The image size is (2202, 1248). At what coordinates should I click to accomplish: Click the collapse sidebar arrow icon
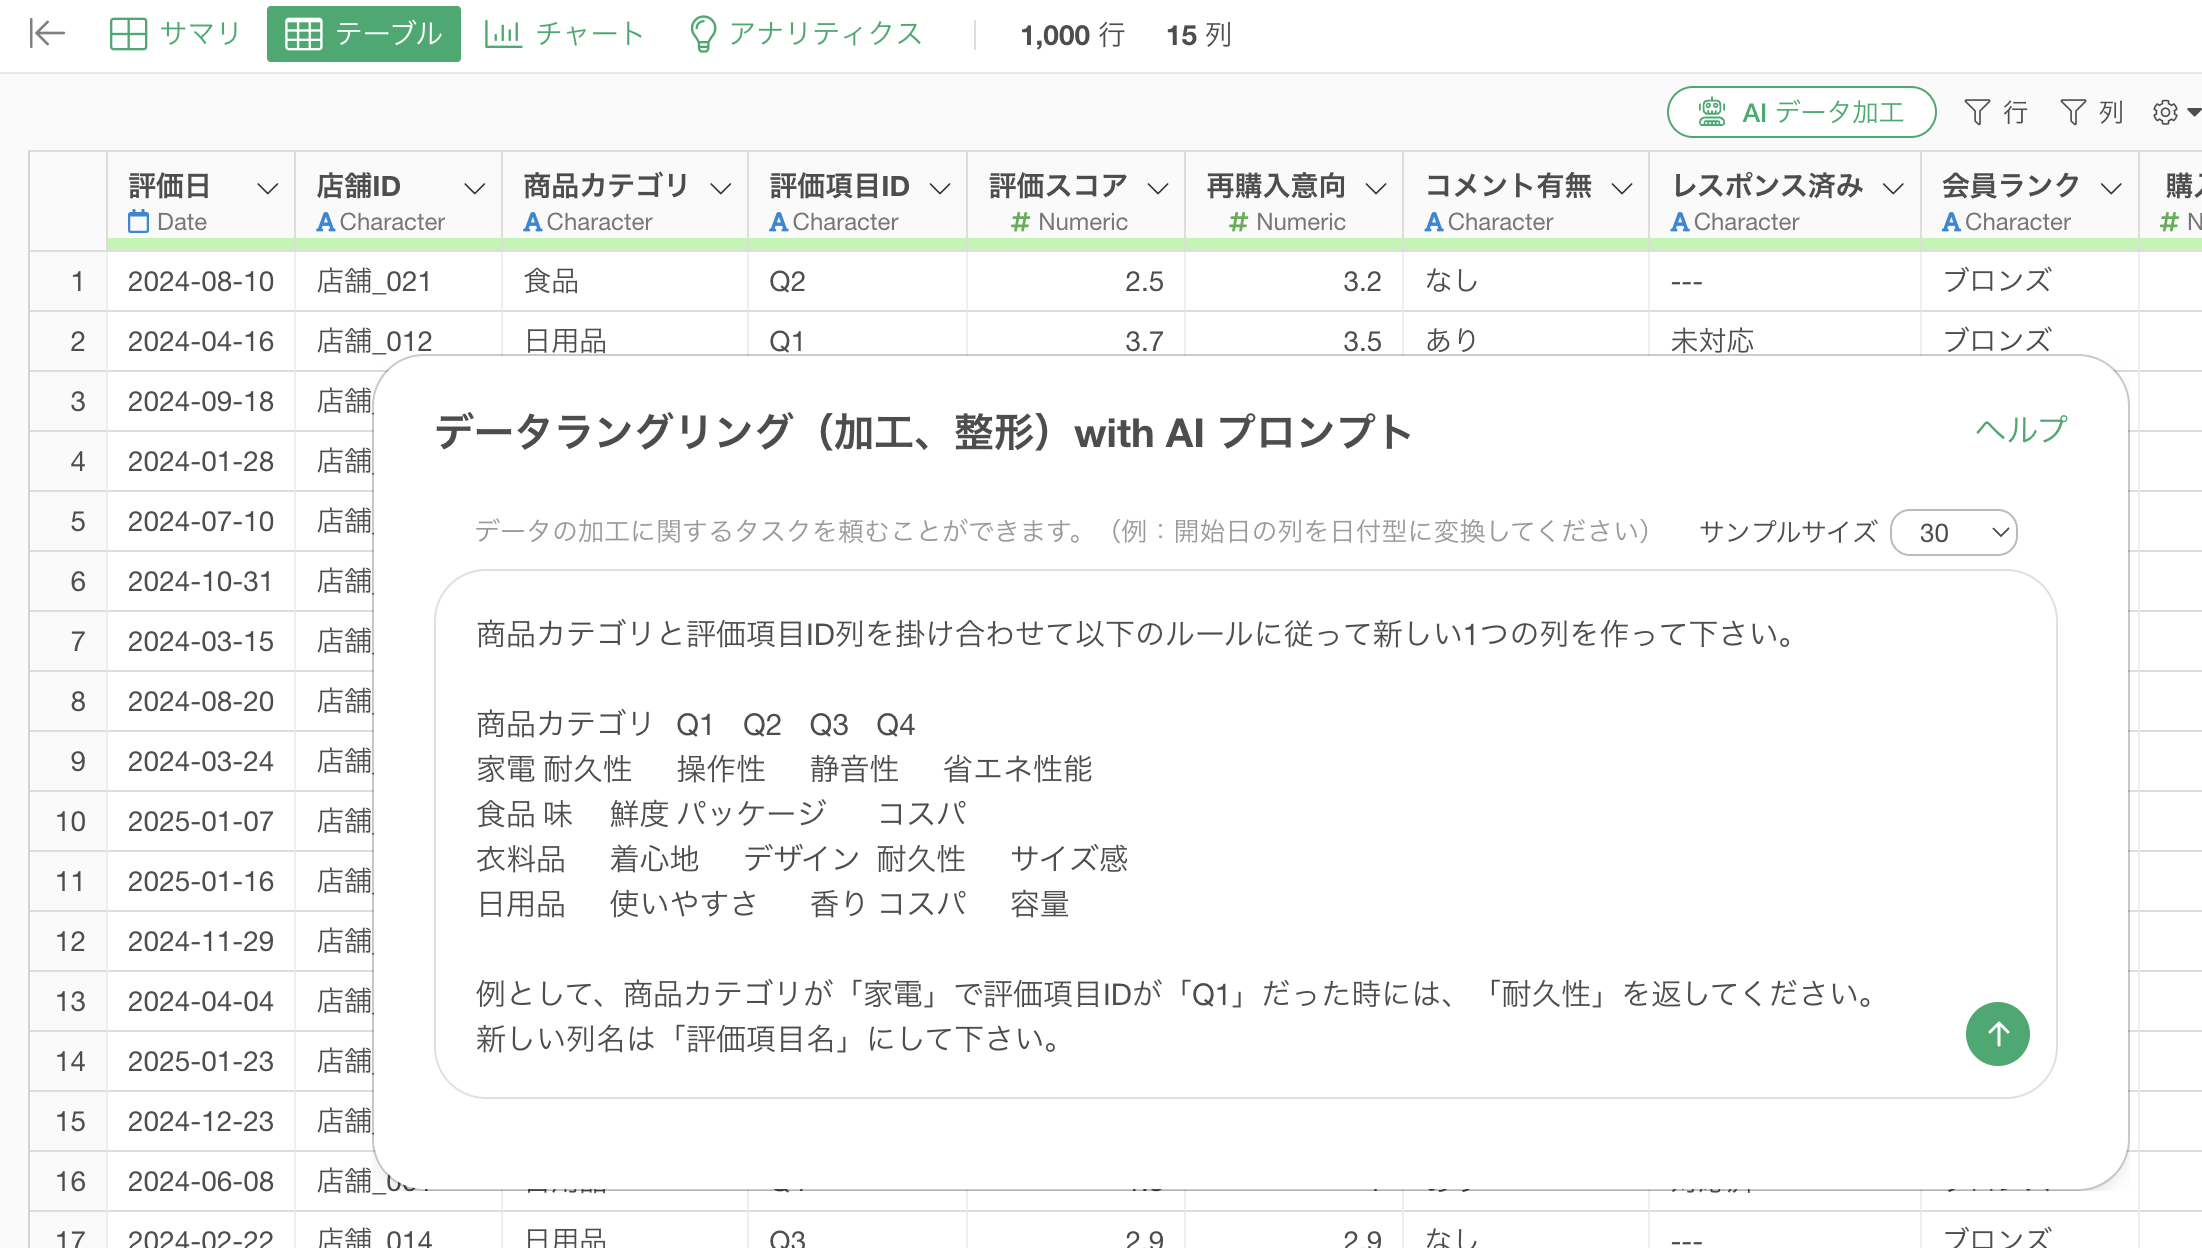47,34
